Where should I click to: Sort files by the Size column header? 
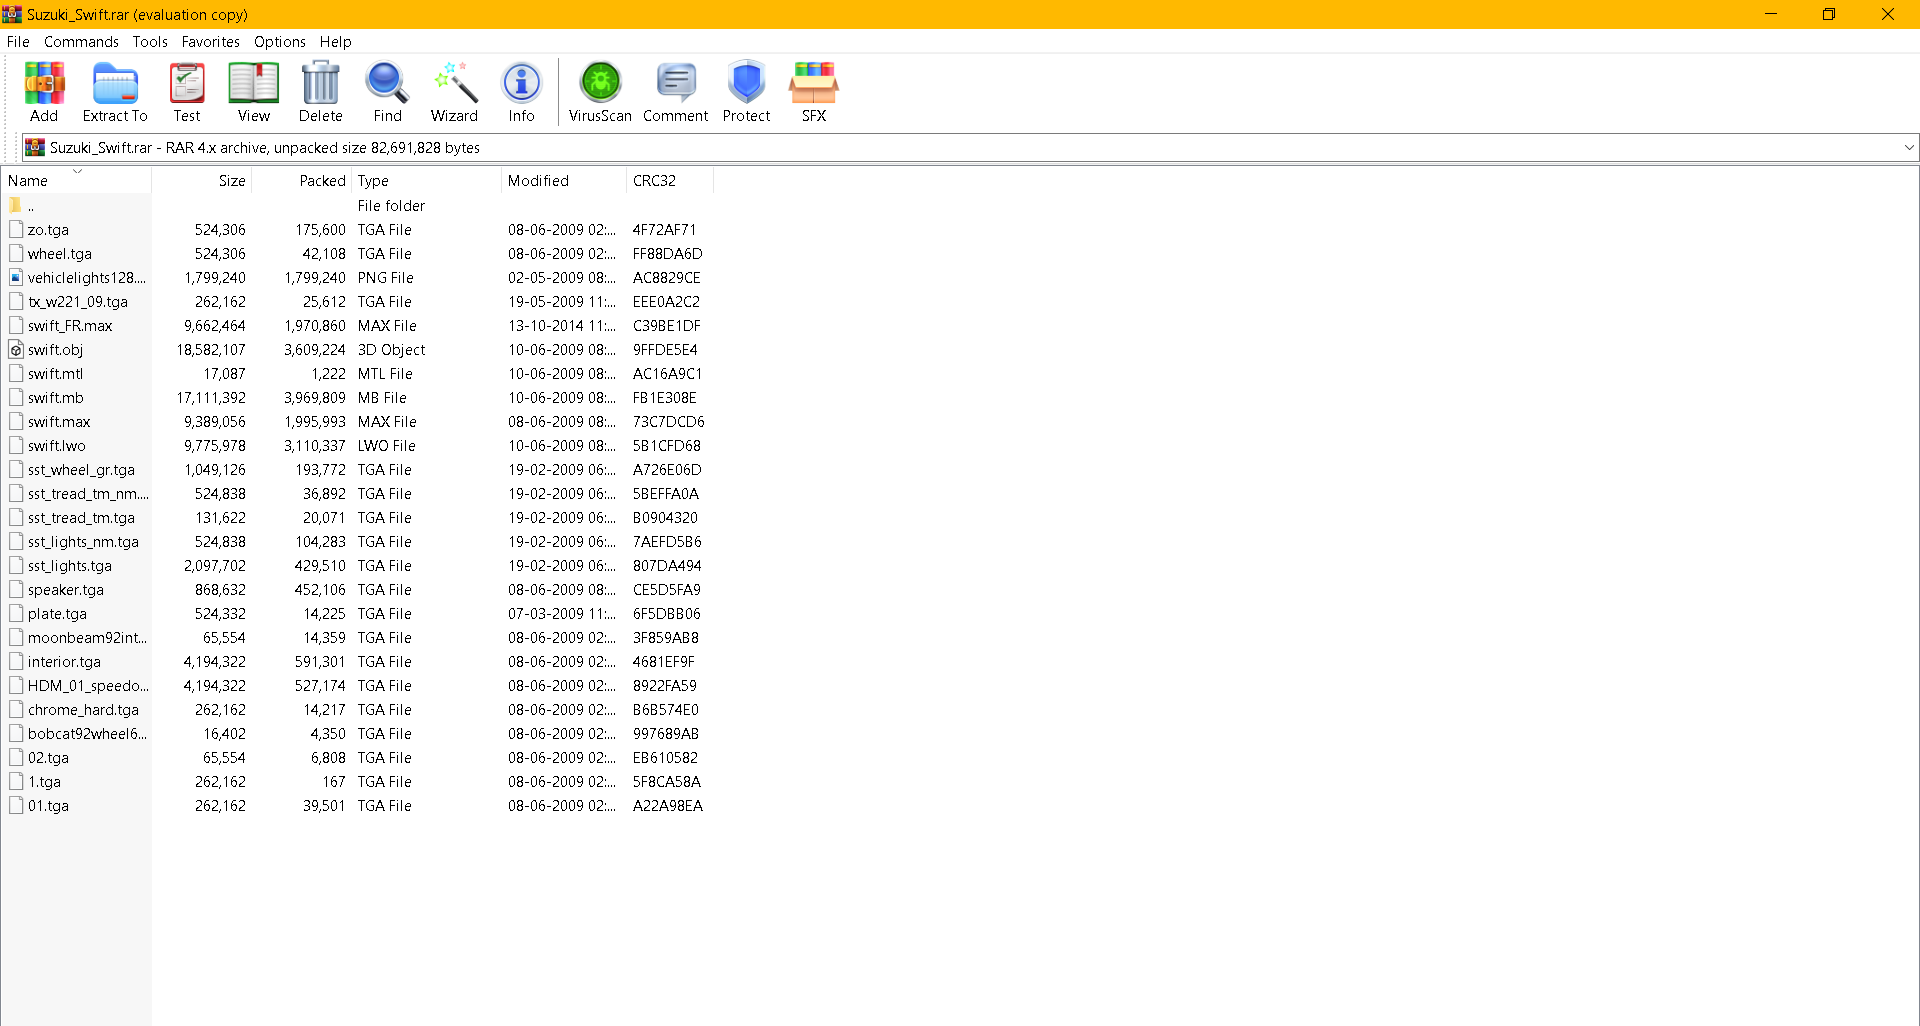pyautogui.click(x=201, y=181)
